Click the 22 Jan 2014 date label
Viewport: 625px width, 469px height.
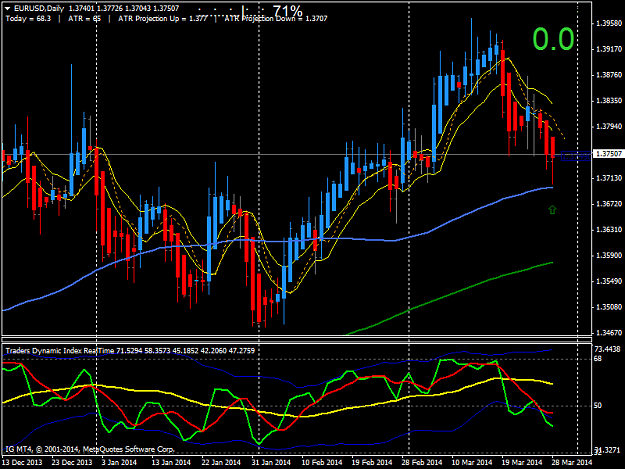[221, 462]
